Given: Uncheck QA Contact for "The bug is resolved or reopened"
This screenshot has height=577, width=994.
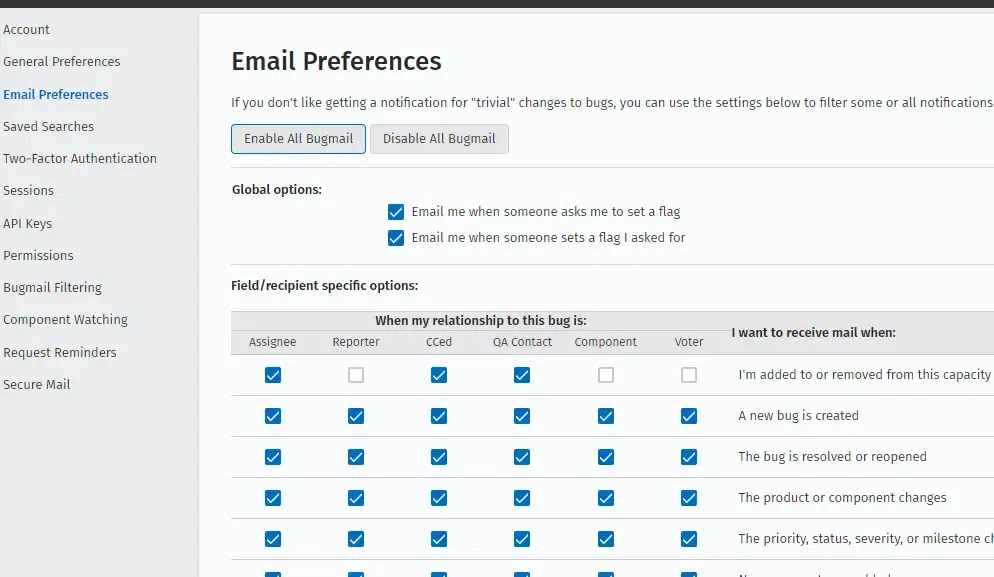Looking at the screenshot, I should 522,457.
